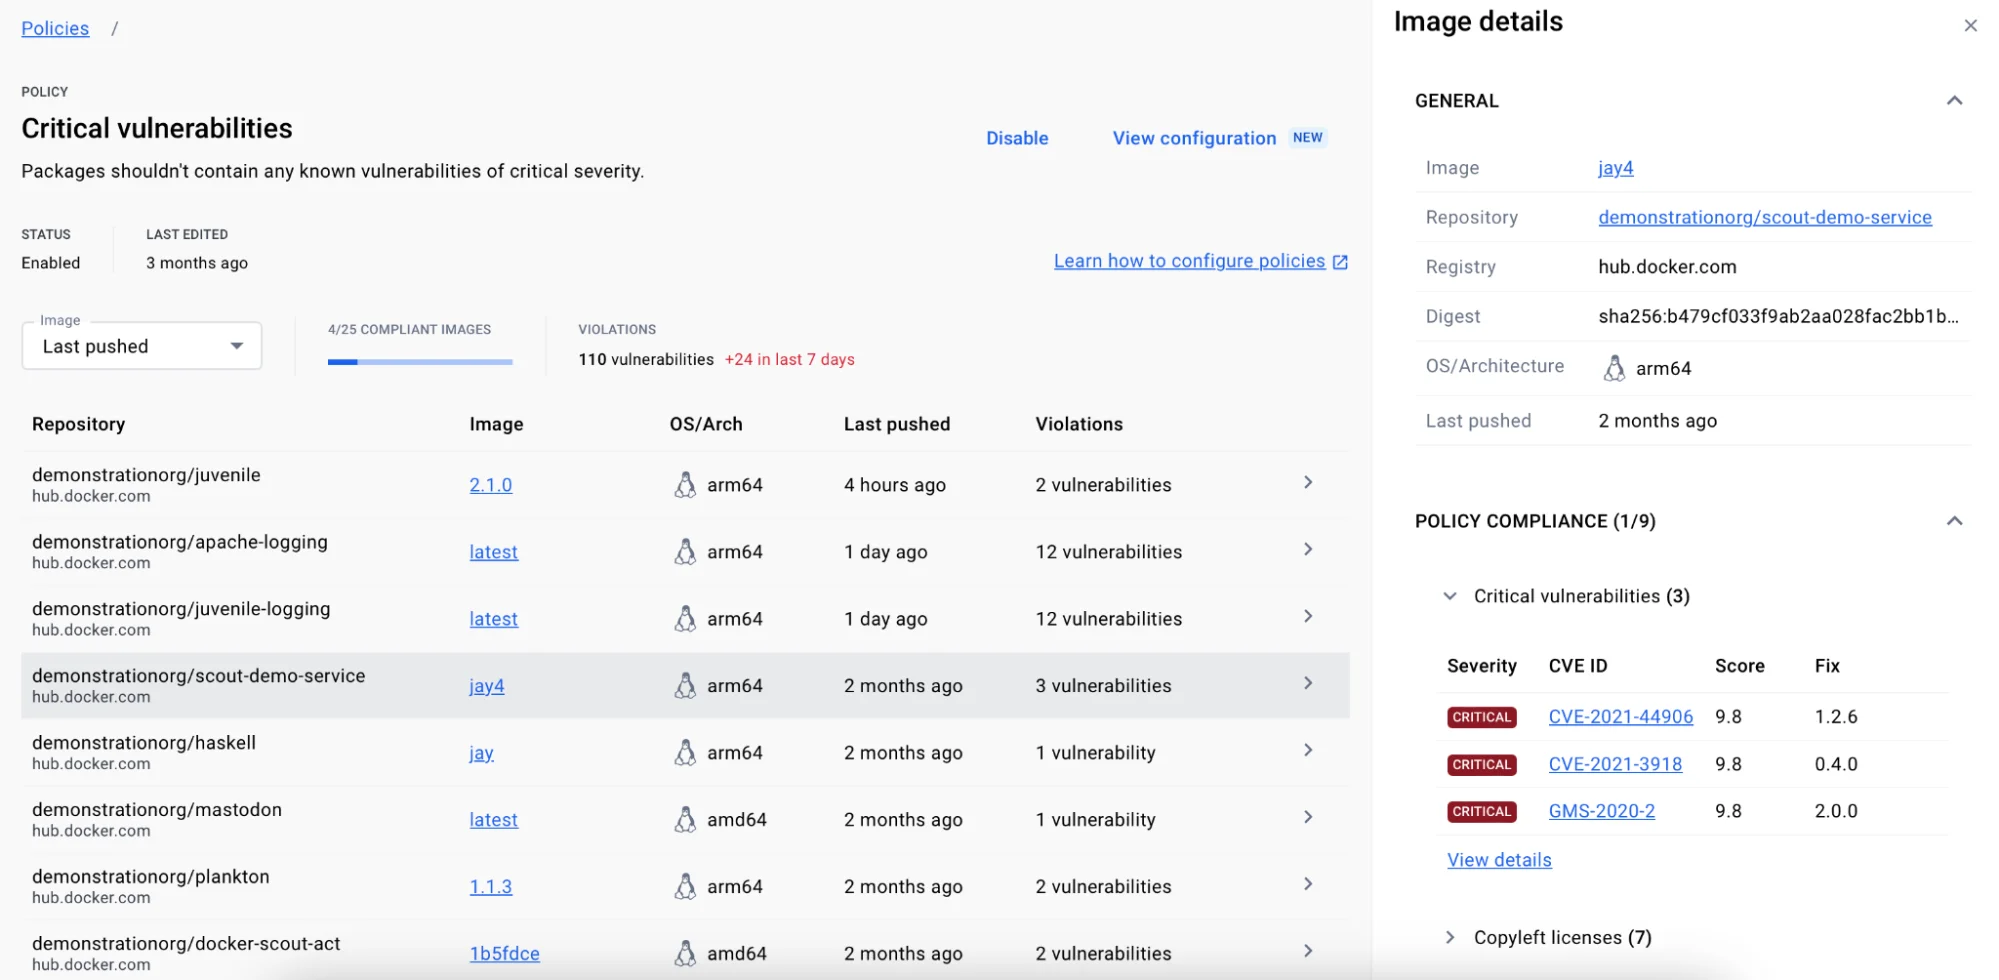Click the compliant images progress bar

click(420, 361)
